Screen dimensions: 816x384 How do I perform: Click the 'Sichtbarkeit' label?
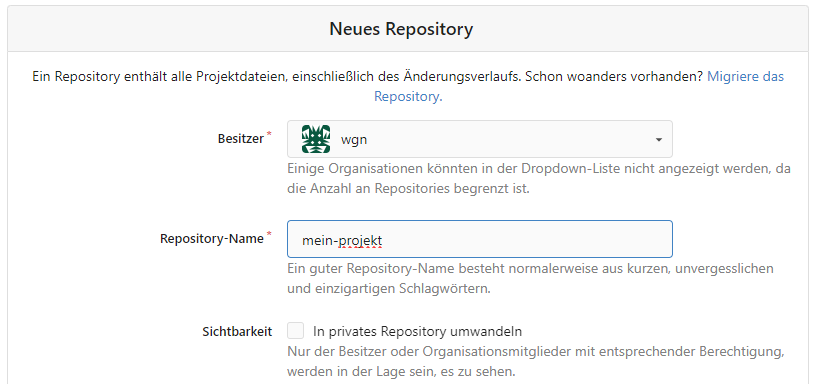(237, 331)
